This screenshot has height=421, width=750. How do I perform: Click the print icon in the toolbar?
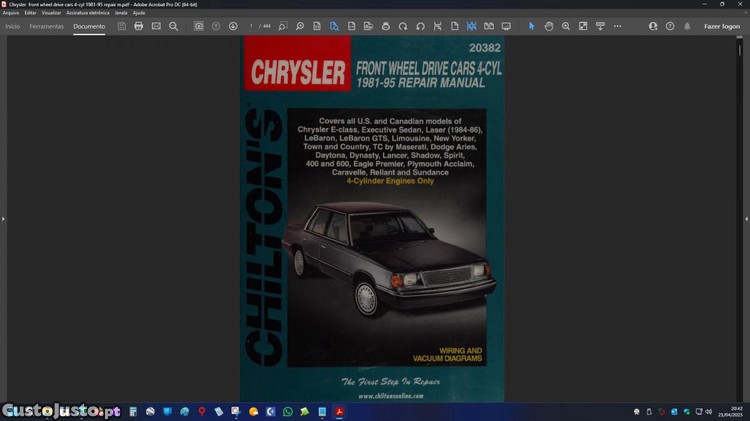pyautogui.click(x=139, y=26)
